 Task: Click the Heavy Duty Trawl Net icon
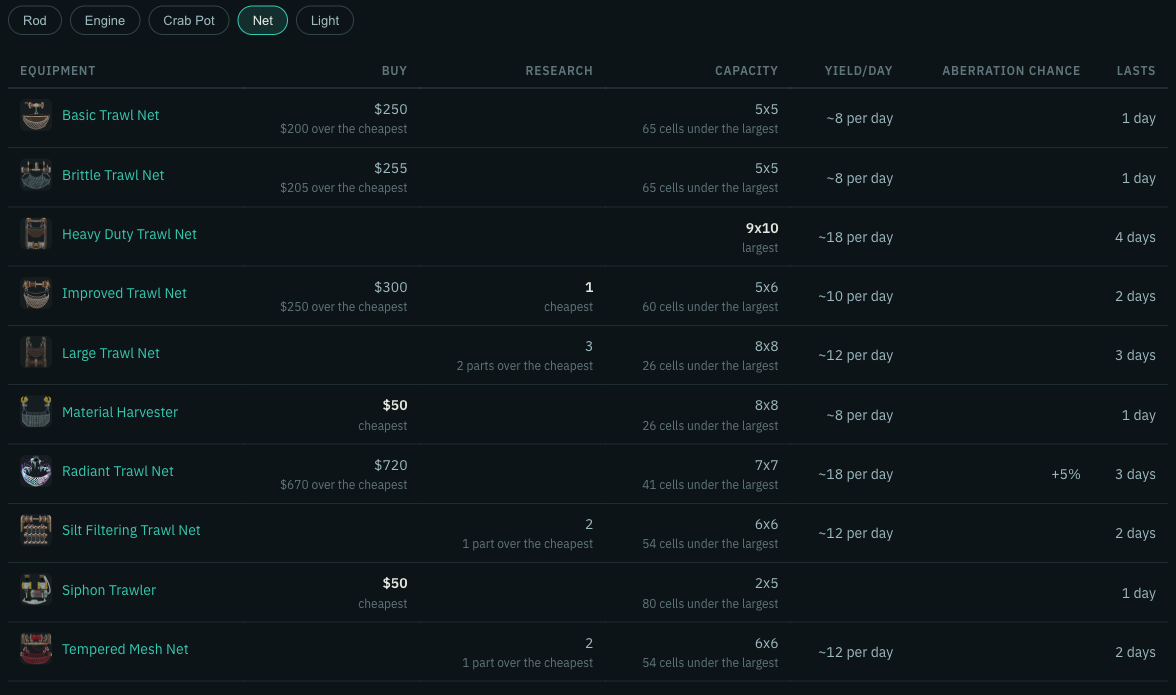point(36,234)
